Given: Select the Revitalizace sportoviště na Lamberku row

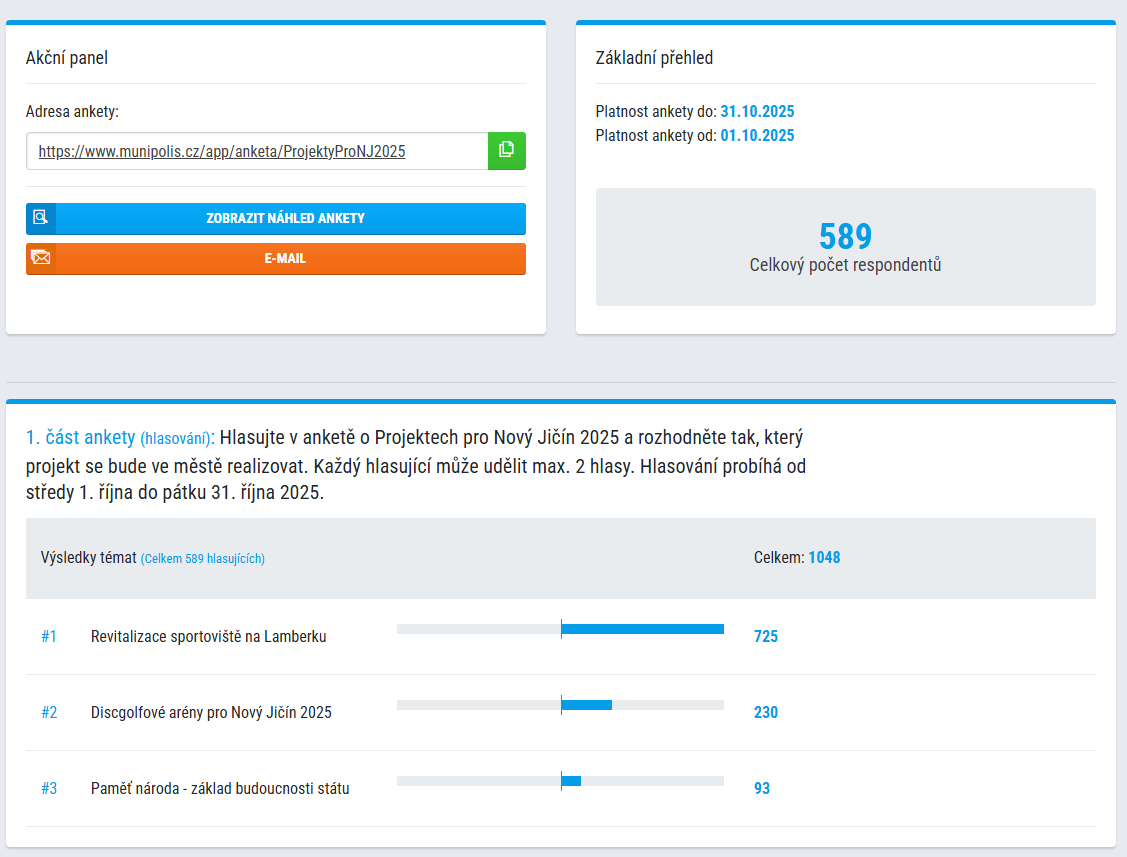Looking at the screenshot, I should [x=208, y=637].
